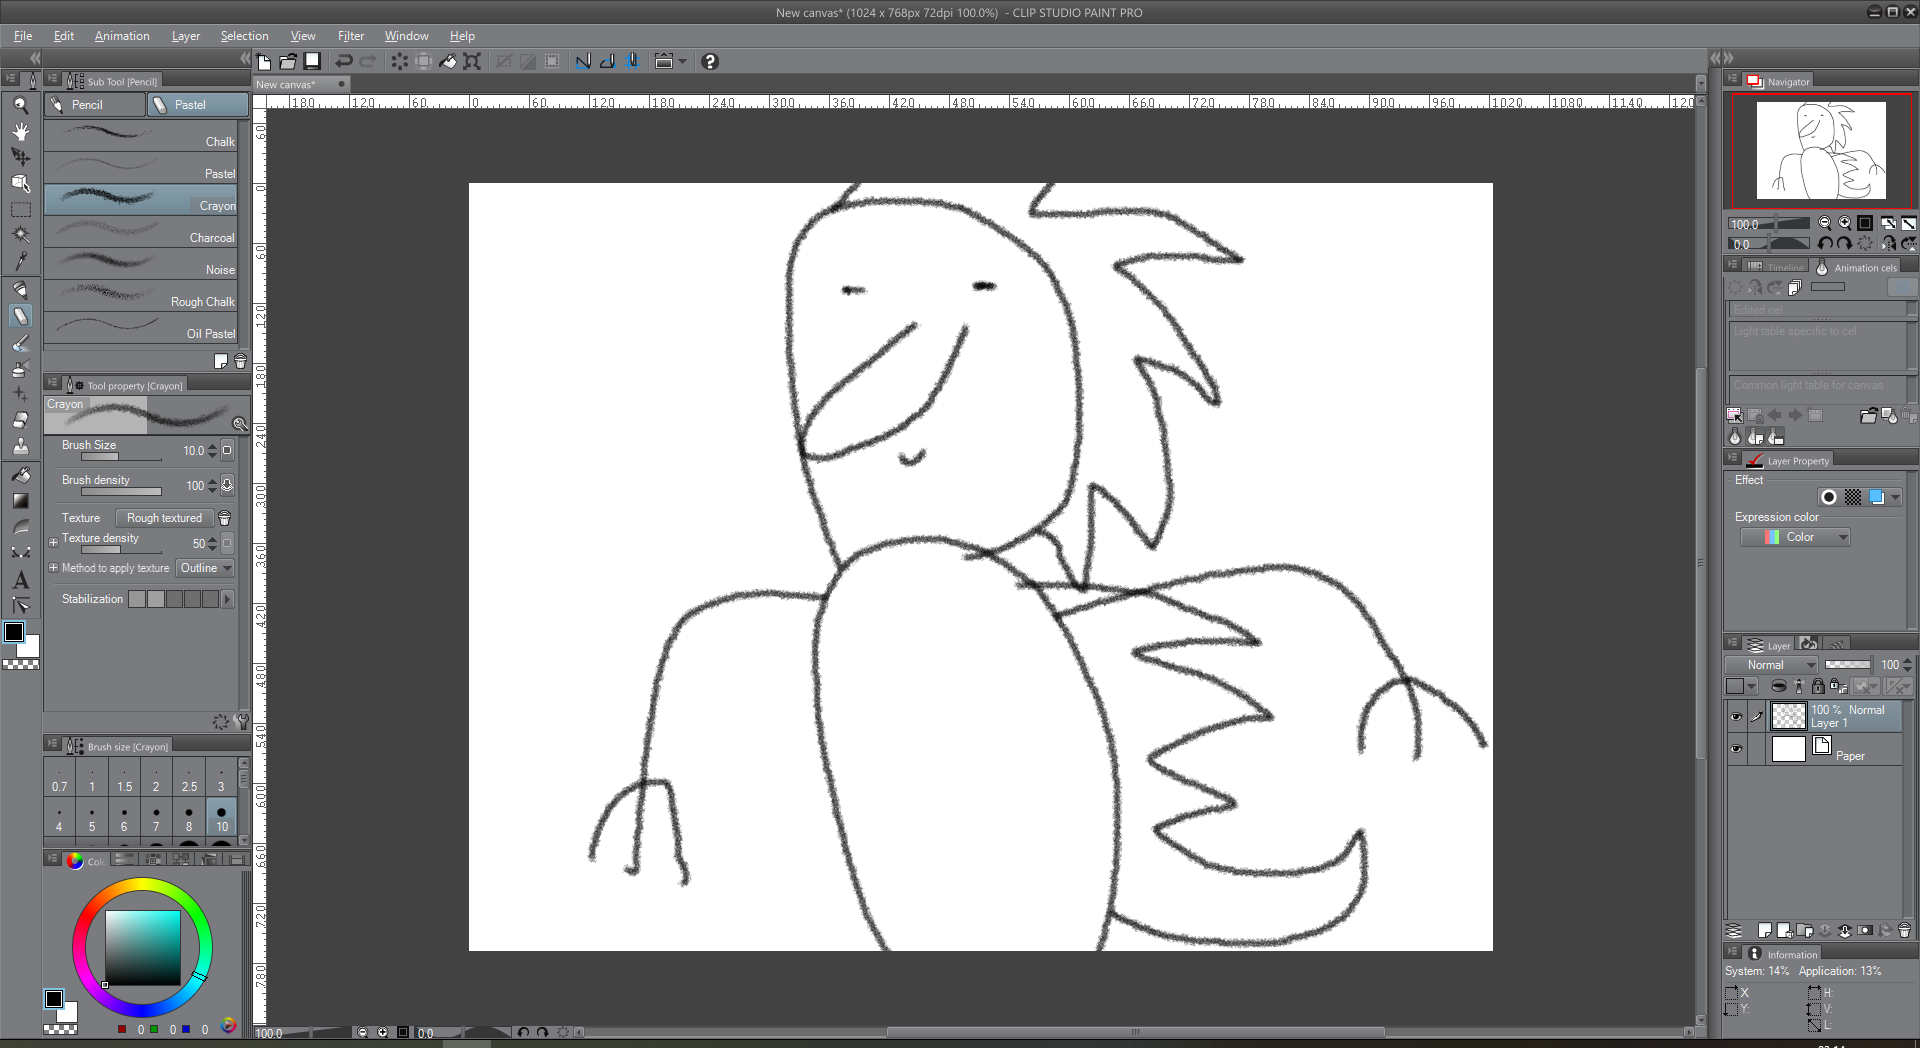Open the Animation menu
Viewport: 1920px width, 1048px height.
(122, 36)
